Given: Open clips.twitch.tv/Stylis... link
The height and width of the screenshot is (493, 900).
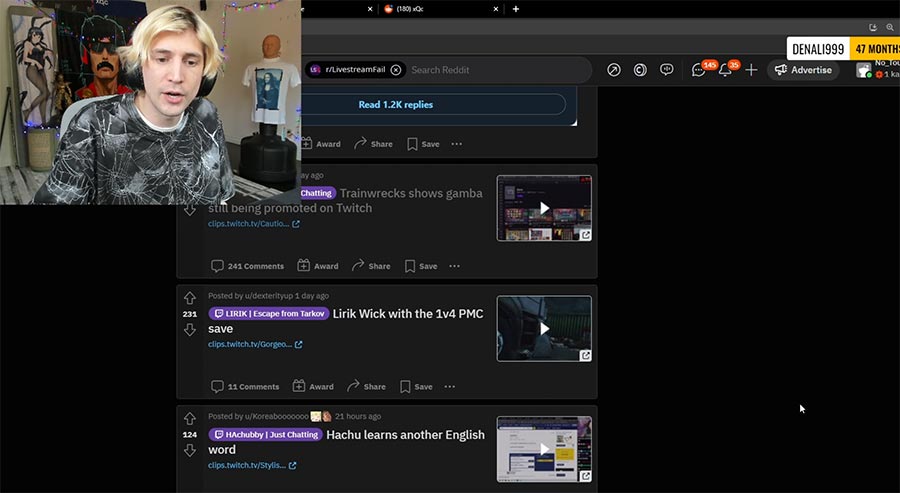Looking at the screenshot, I should tap(252, 465).
